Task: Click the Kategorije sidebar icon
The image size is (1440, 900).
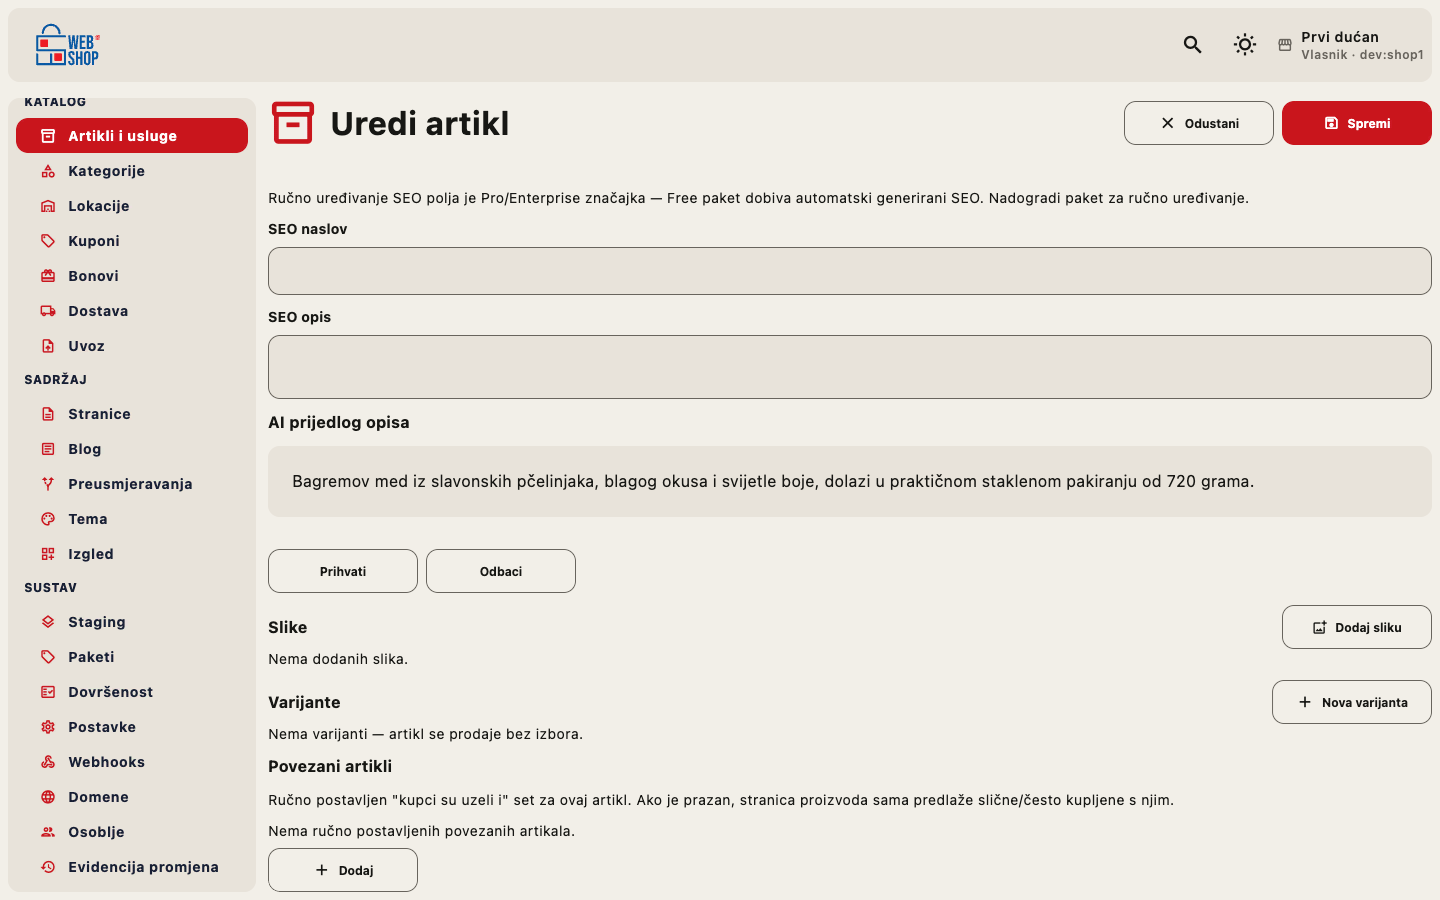Action: (48, 171)
